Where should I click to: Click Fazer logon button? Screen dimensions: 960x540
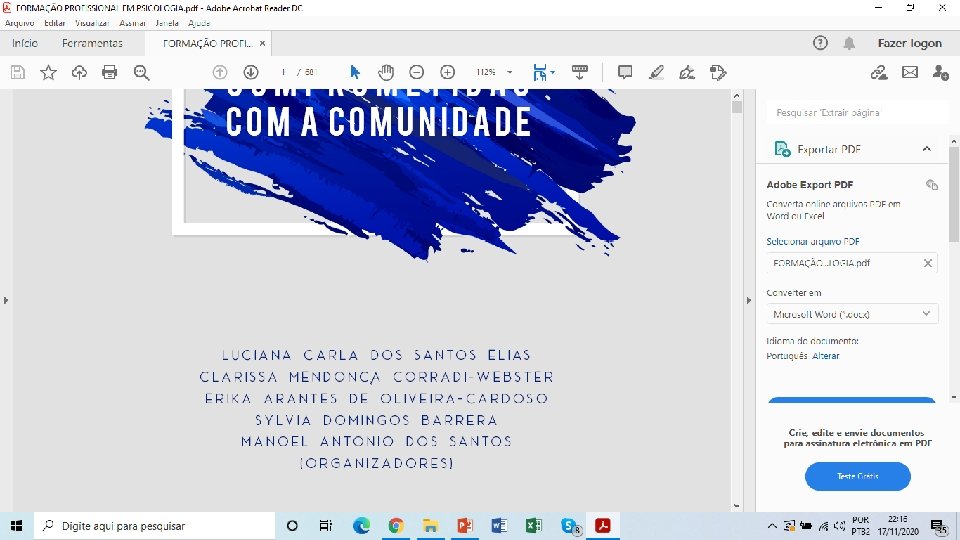pos(910,43)
